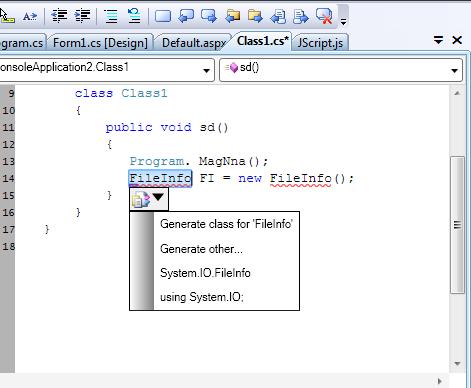This screenshot has width=471, height=388.
Task: Click the 'void' keyword on line 11
Action: coord(176,127)
